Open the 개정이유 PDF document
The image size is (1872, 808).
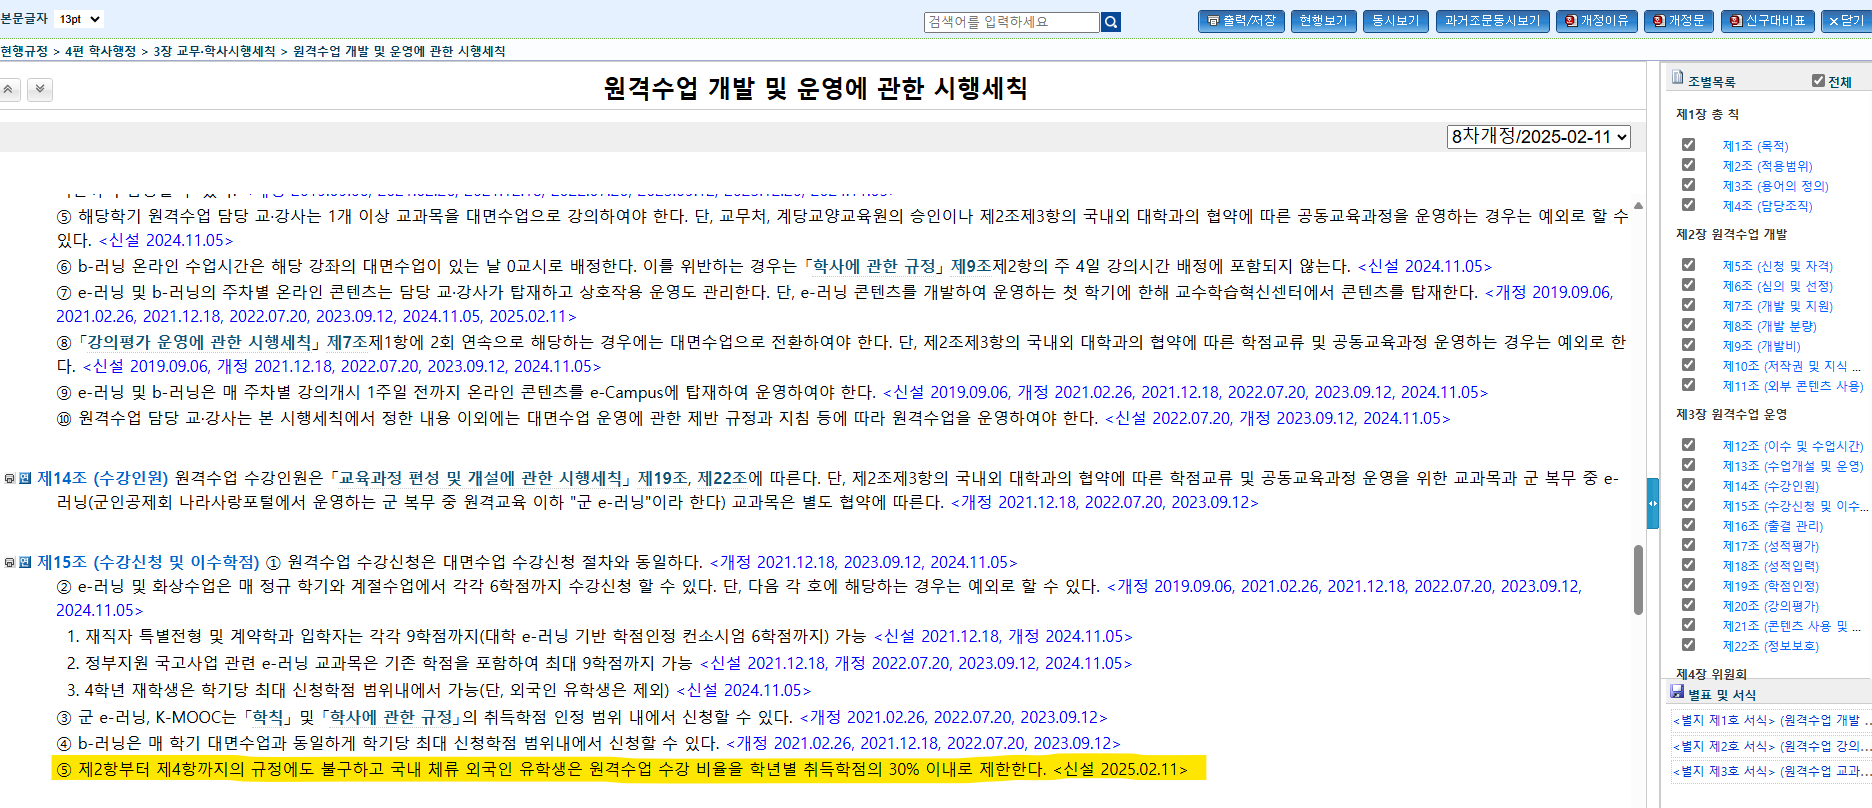(x=1596, y=21)
